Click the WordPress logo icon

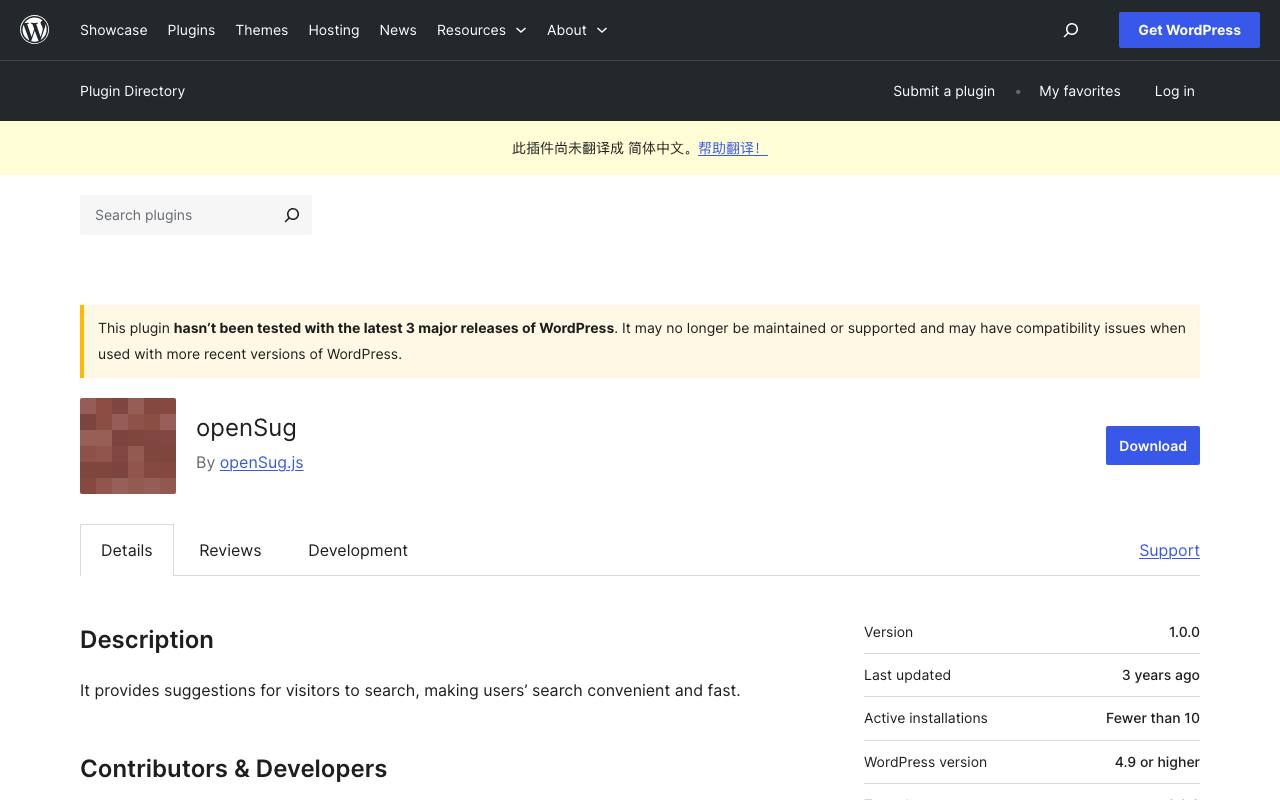coord(35,30)
